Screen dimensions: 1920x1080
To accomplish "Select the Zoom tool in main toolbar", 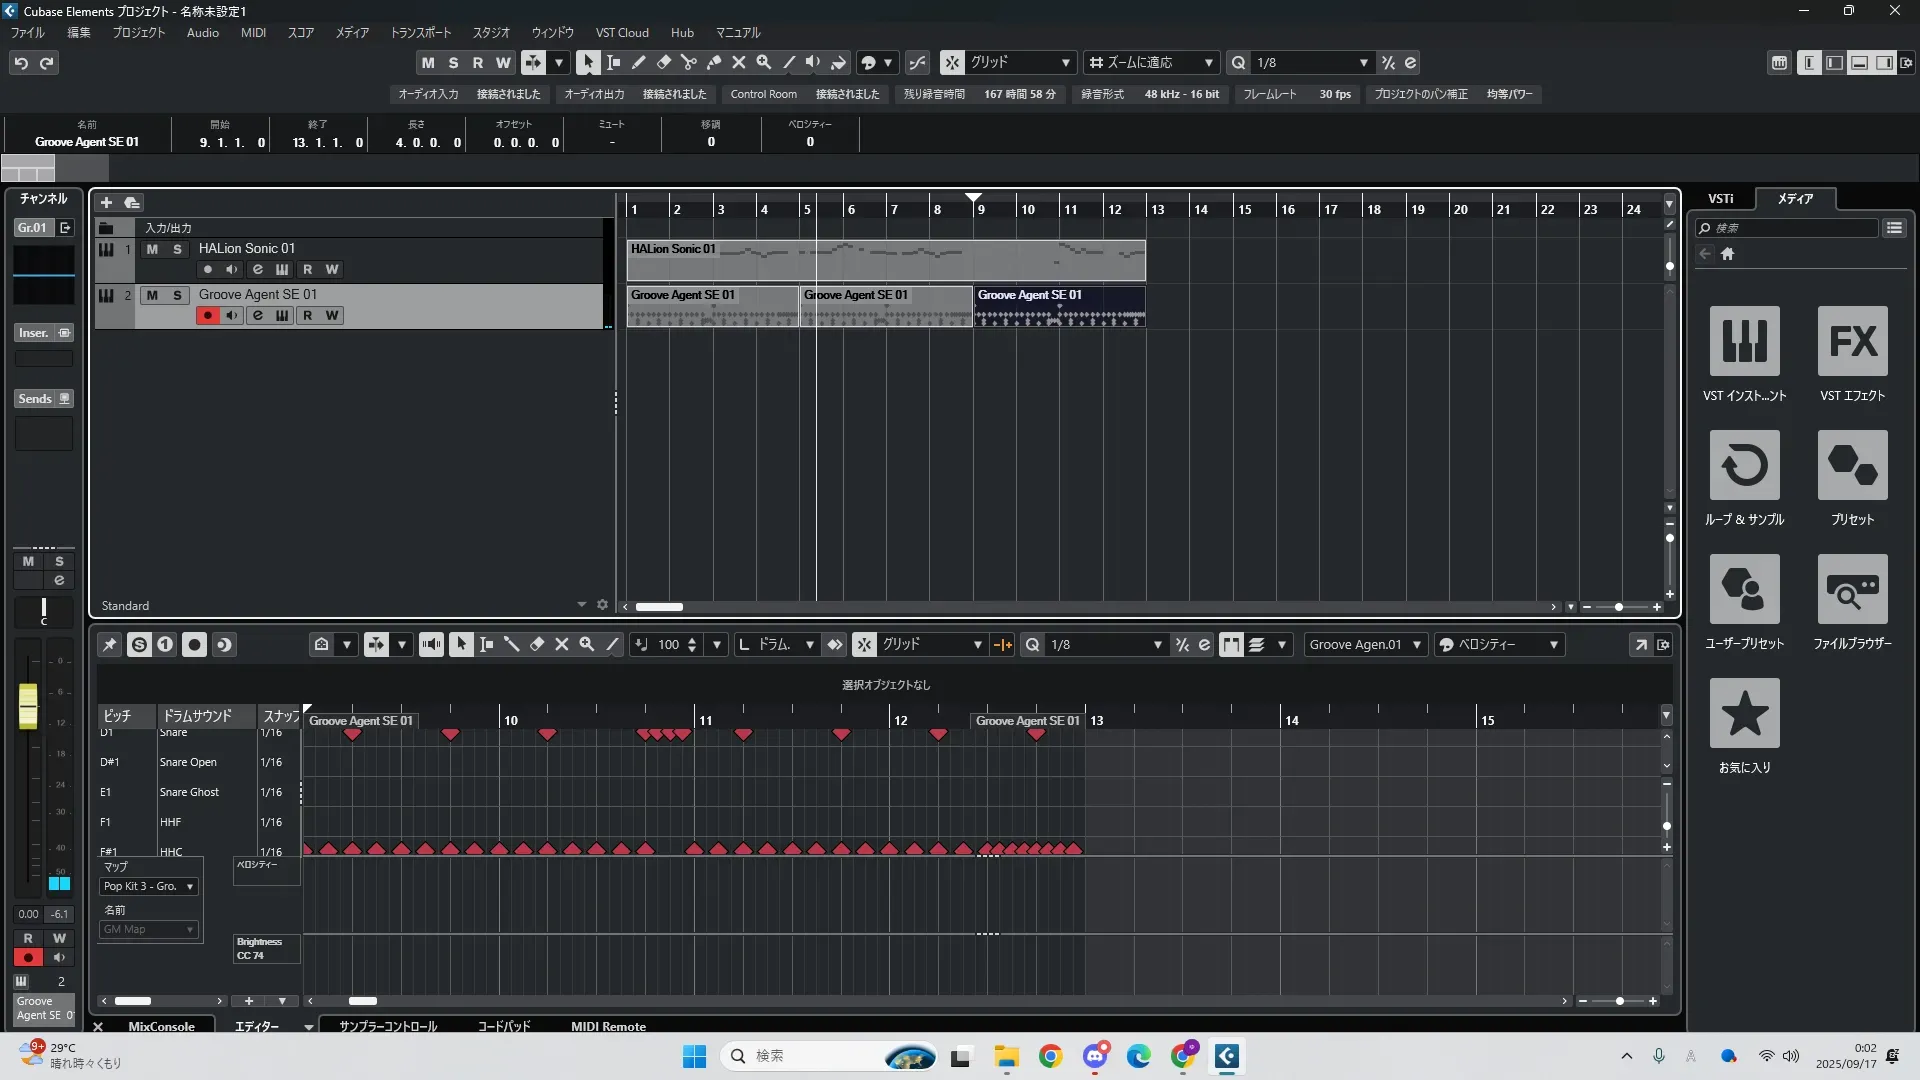I will point(764,62).
